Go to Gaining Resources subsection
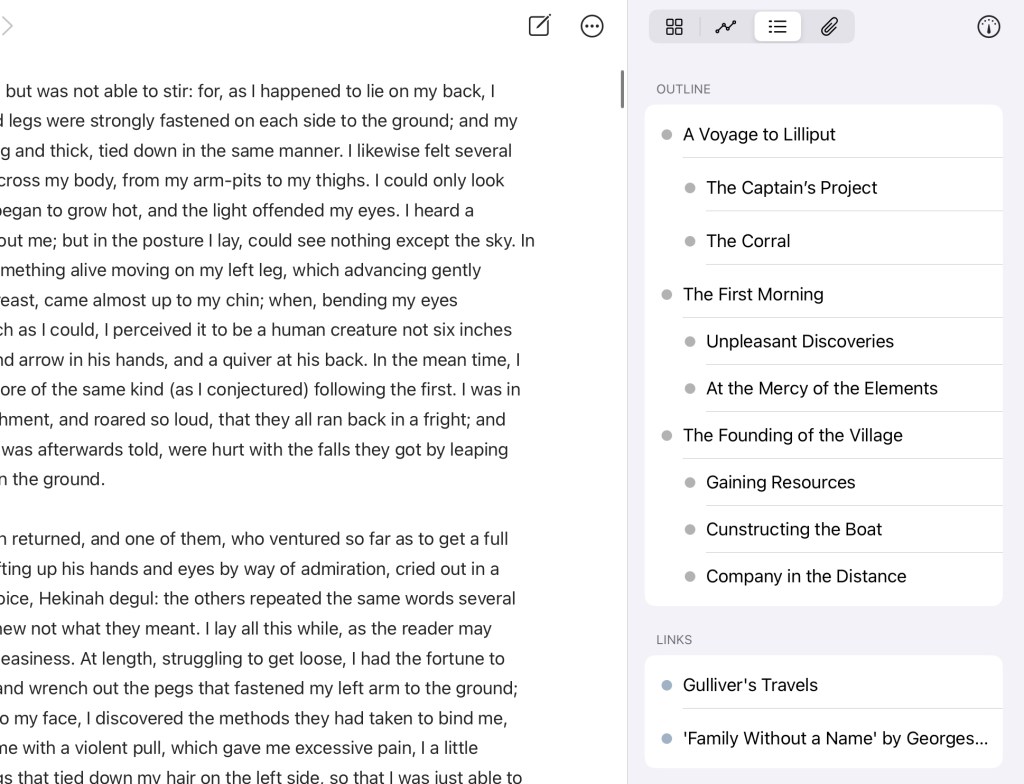1024x784 pixels. tap(780, 482)
